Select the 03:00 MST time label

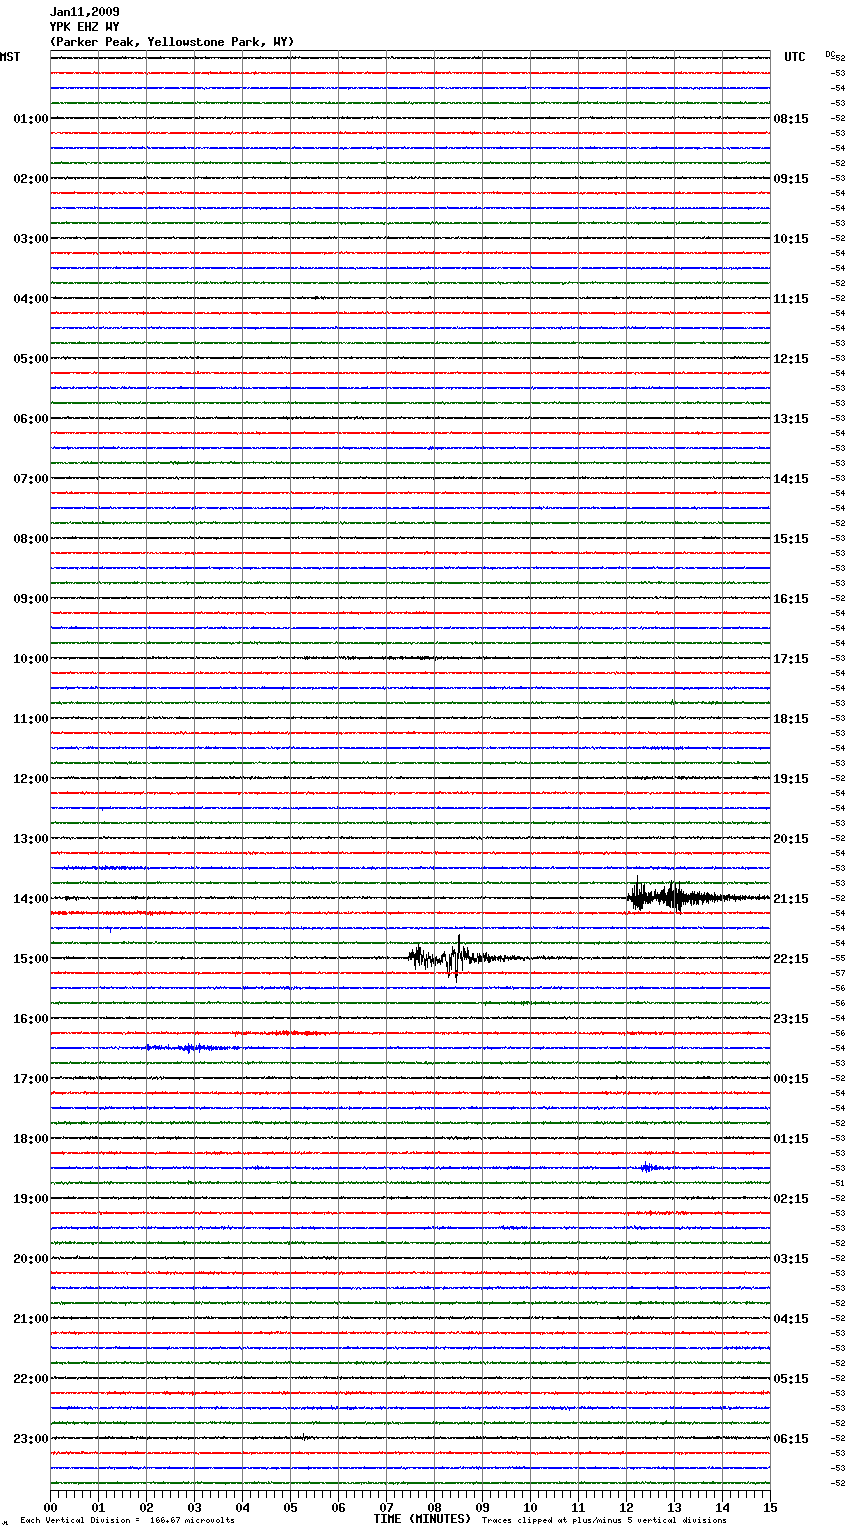click(x=31, y=239)
